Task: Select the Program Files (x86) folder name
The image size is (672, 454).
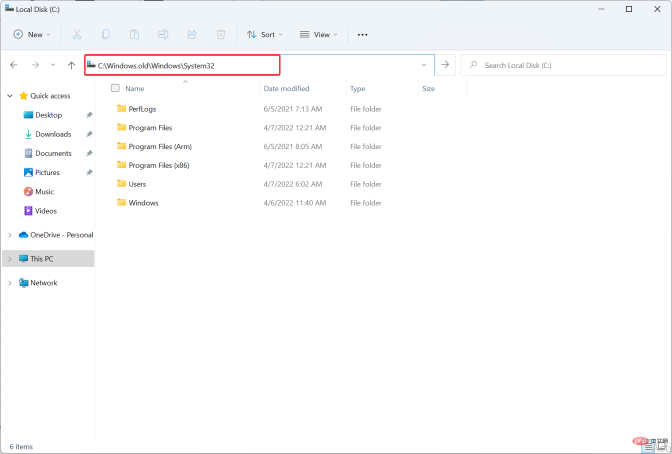Action: click(x=159, y=165)
